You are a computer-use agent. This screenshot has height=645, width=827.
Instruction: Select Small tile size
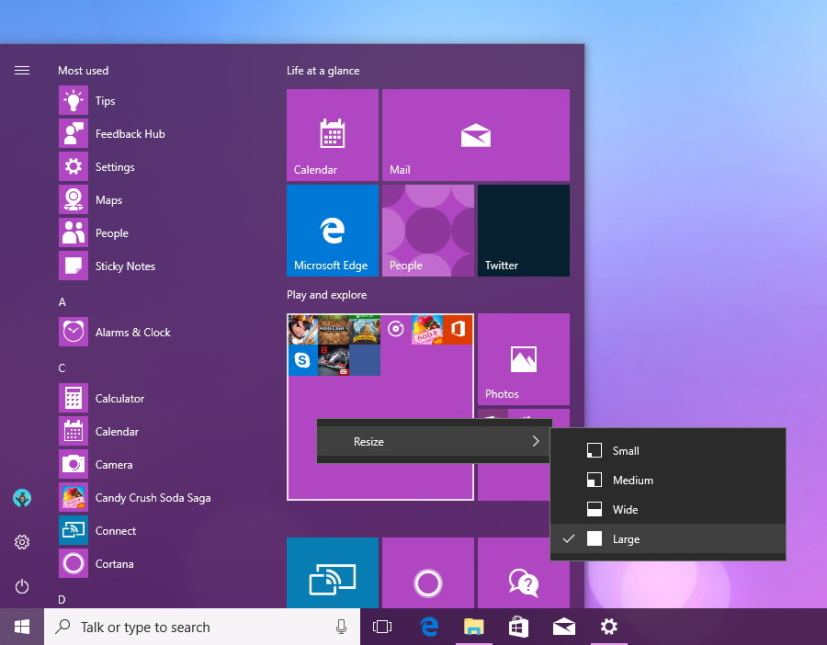coord(668,450)
